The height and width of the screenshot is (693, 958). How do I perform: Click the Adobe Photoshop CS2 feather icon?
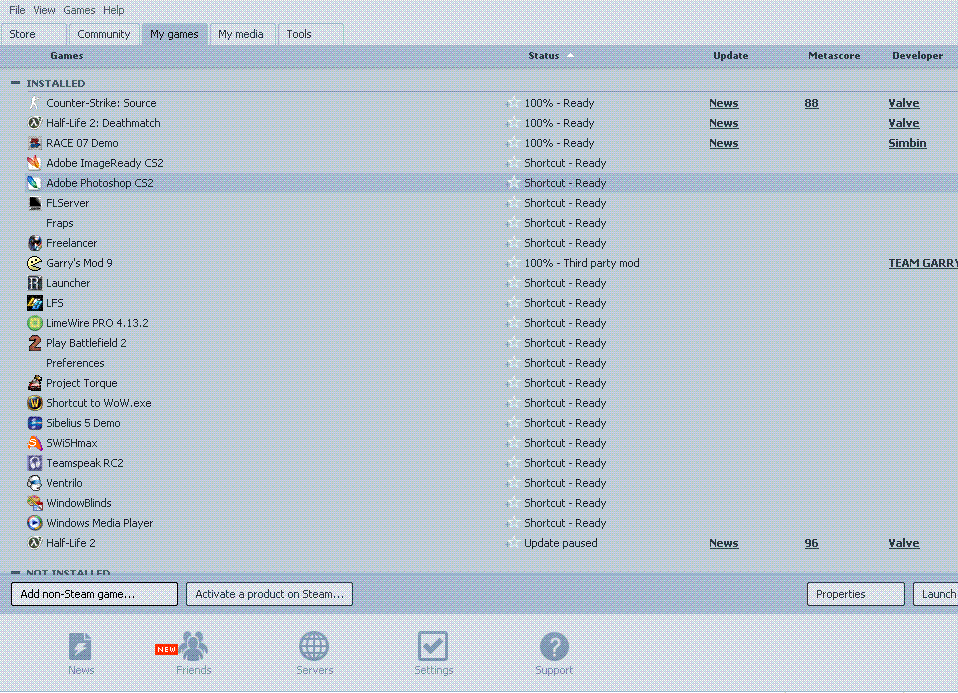coord(35,183)
